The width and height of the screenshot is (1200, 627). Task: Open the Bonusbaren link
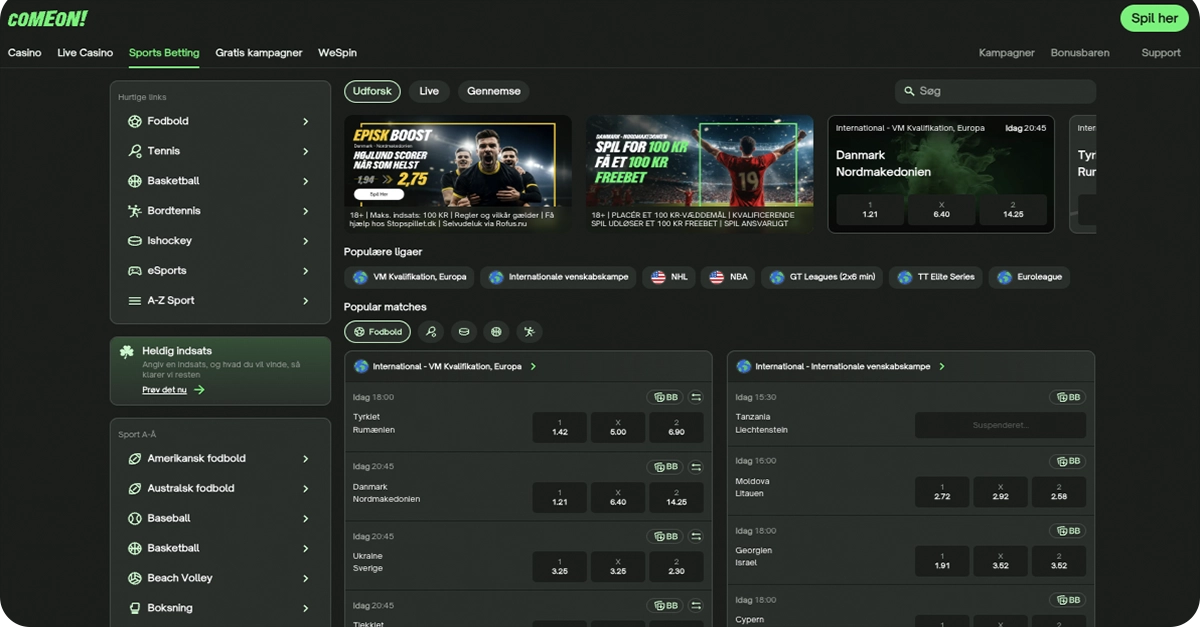pos(1080,53)
